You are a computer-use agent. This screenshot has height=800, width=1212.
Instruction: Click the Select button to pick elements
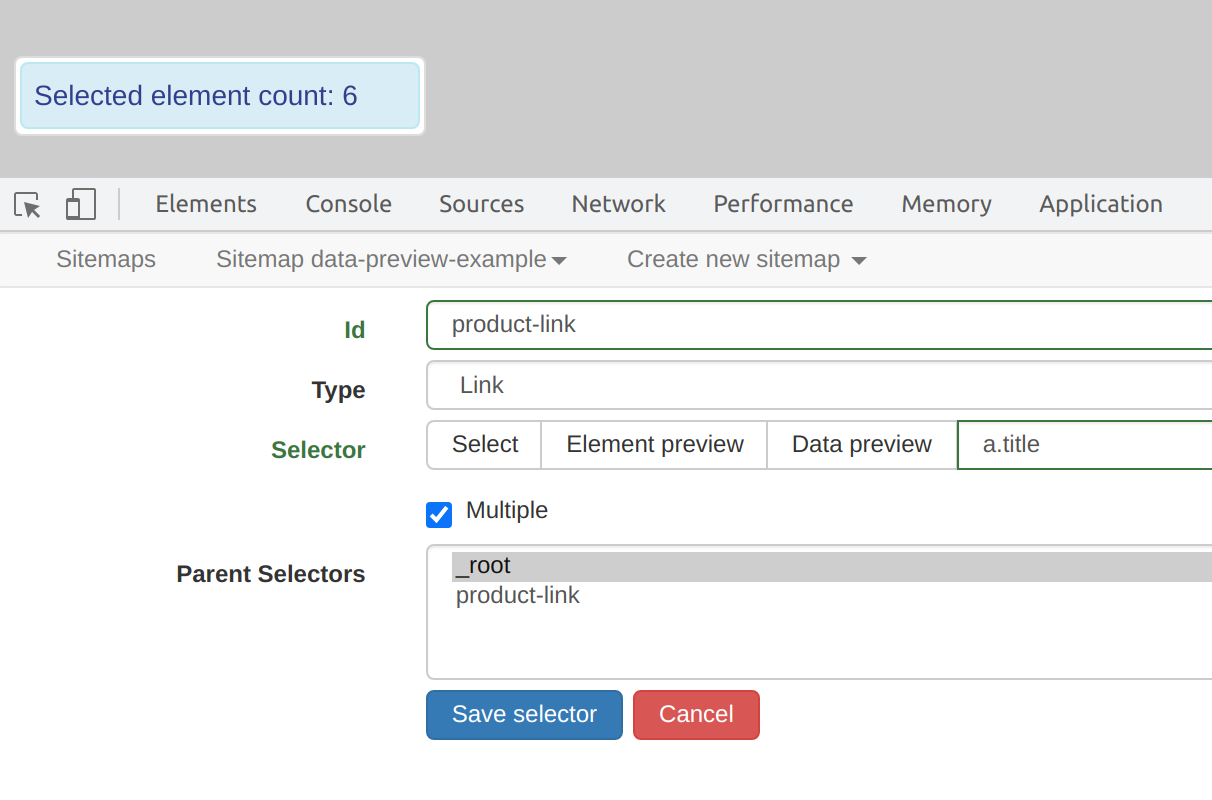[x=484, y=444]
